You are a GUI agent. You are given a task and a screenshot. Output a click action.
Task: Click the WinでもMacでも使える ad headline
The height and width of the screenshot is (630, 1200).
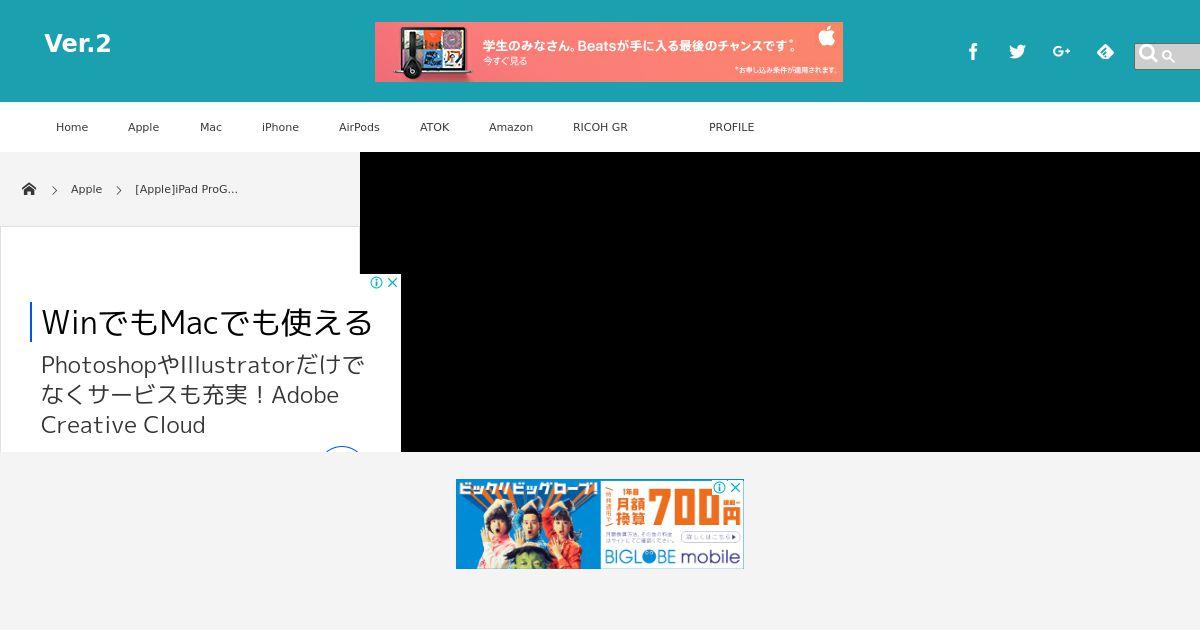point(207,322)
